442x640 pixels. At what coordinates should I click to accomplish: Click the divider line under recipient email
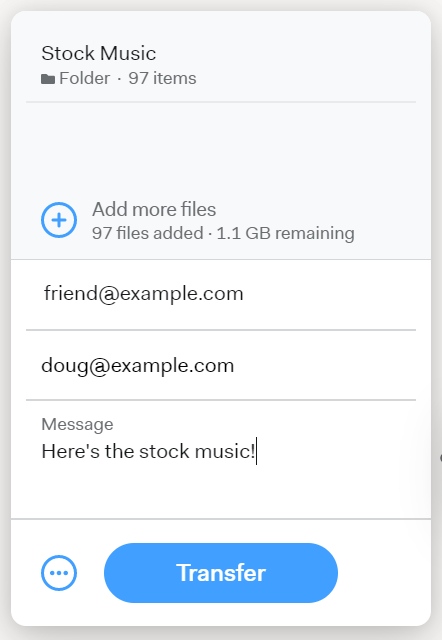pos(221,330)
